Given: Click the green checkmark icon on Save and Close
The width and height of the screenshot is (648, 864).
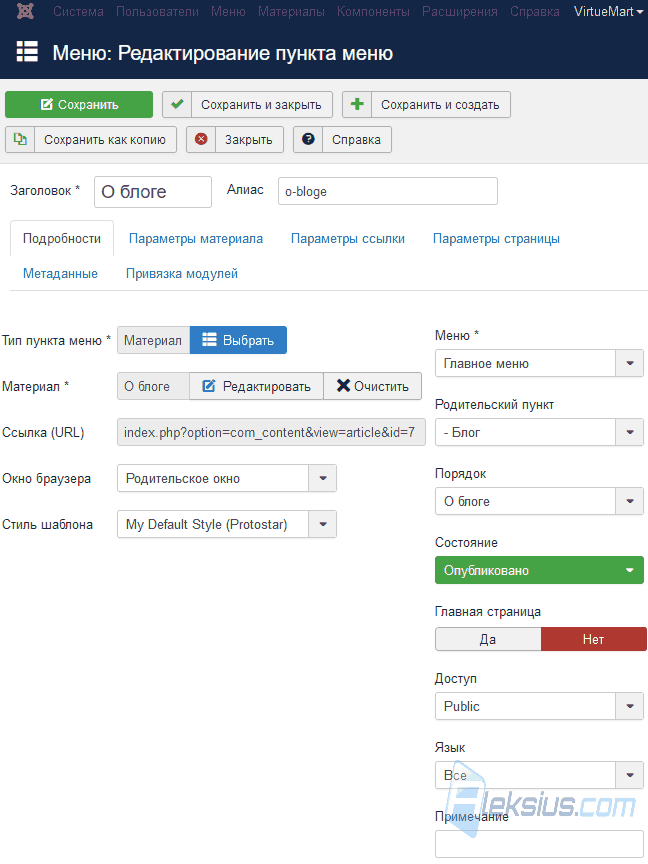Looking at the screenshot, I should (x=177, y=104).
